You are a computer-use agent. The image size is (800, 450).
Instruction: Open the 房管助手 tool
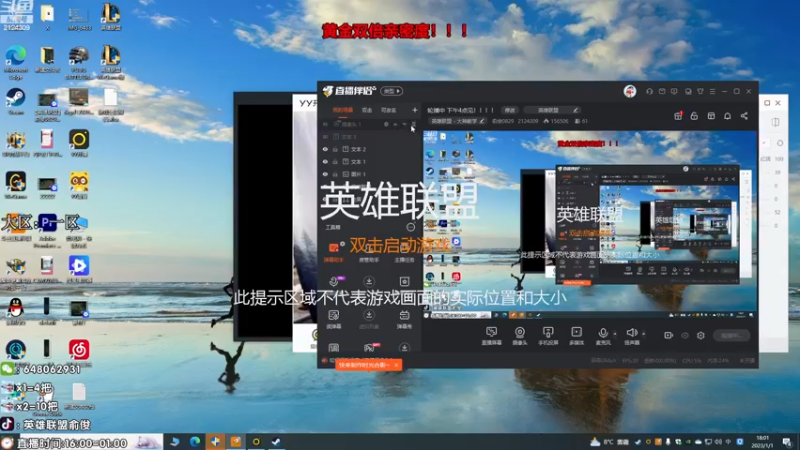369,252
